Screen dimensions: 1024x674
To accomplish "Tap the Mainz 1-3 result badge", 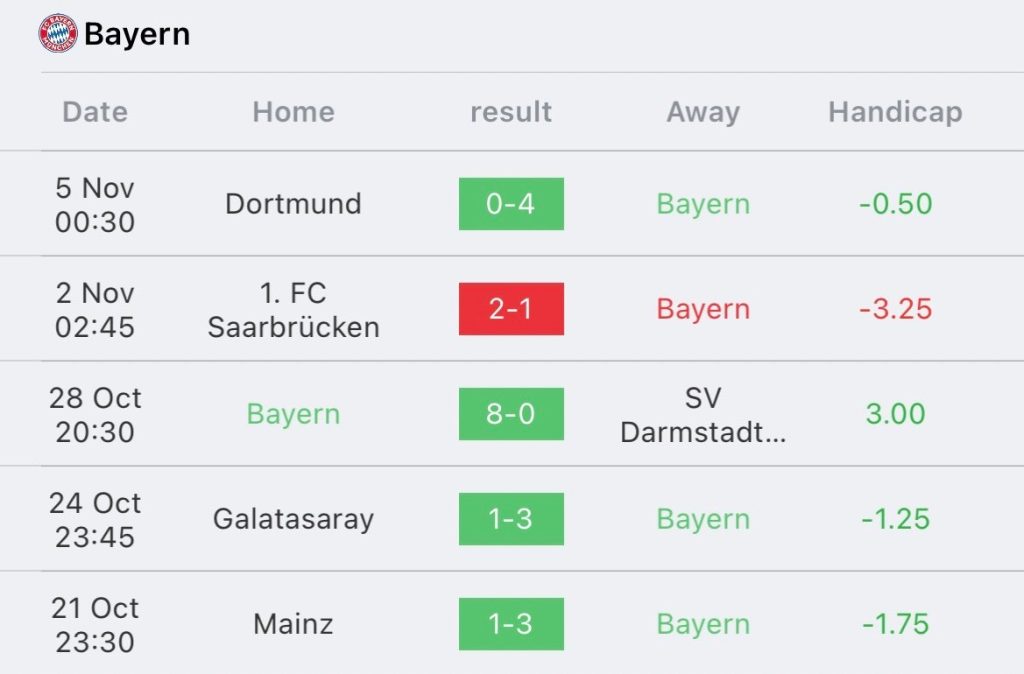I will coord(511,624).
